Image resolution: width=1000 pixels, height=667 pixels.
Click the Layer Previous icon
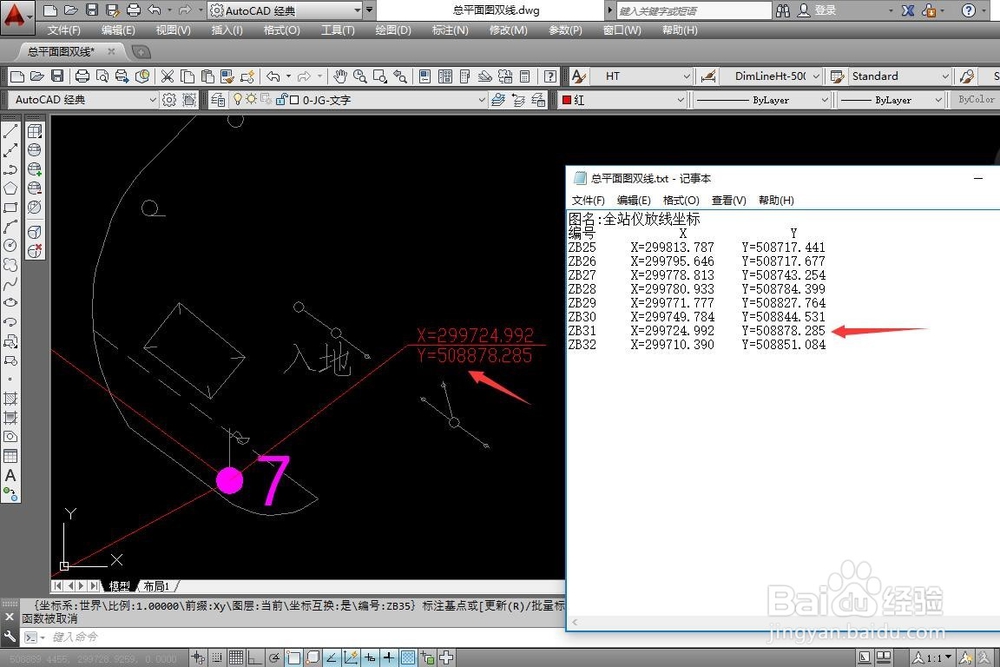click(x=518, y=100)
